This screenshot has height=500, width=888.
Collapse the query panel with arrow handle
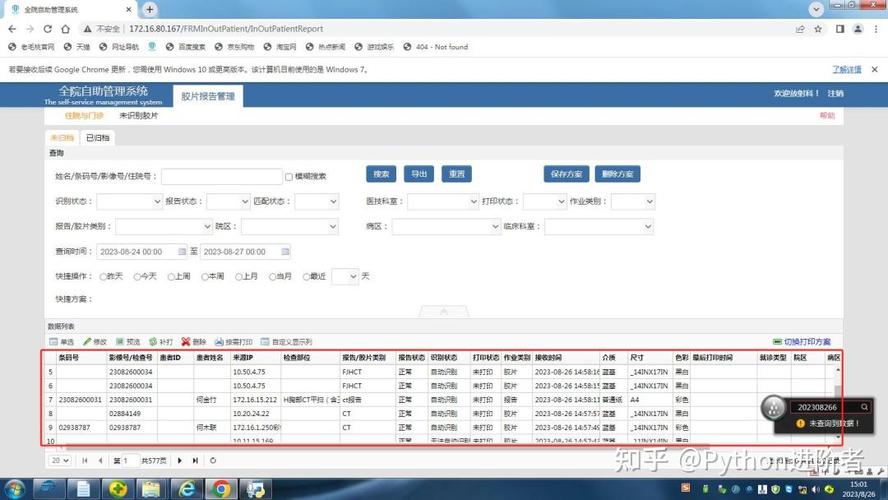[x=444, y=311]
